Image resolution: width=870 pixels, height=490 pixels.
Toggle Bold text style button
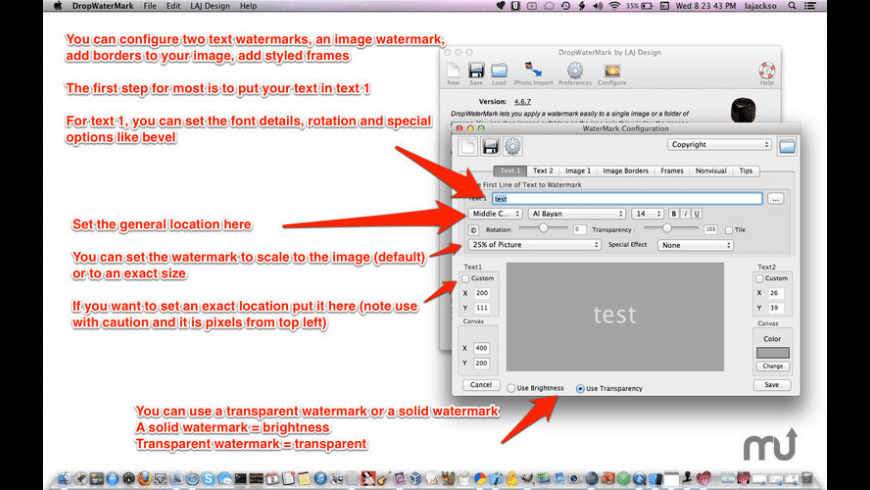point(674,214)
